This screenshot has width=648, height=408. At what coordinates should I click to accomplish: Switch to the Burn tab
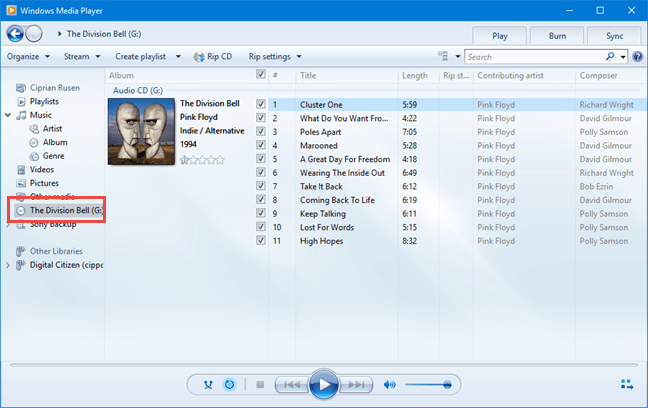(x=557, y=36)
